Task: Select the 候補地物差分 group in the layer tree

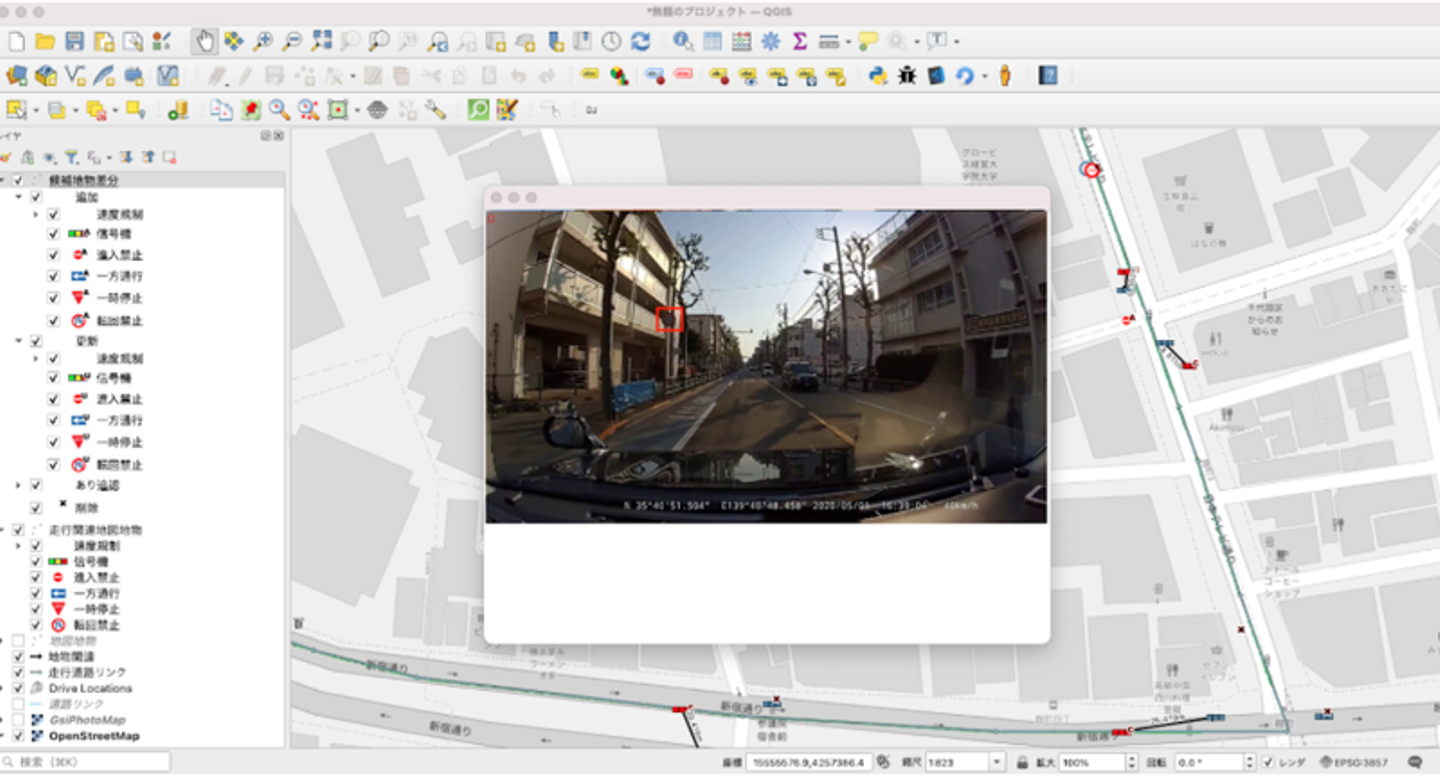Action: [x=83, y=180]
